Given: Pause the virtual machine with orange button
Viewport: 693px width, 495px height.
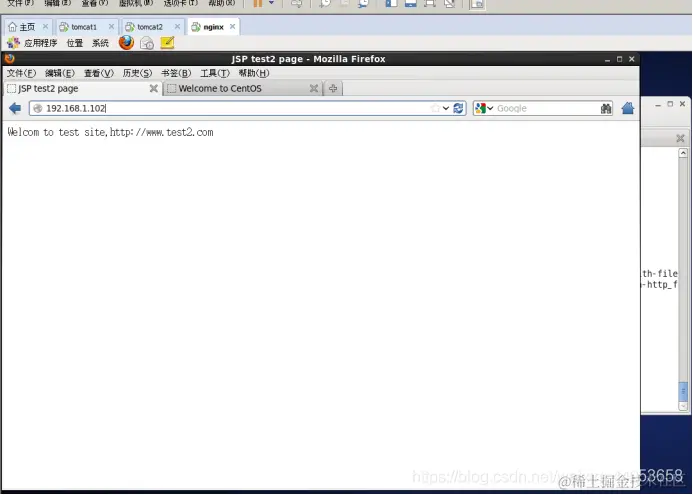Looking at the screenshot, I should [x=258, y=4].
